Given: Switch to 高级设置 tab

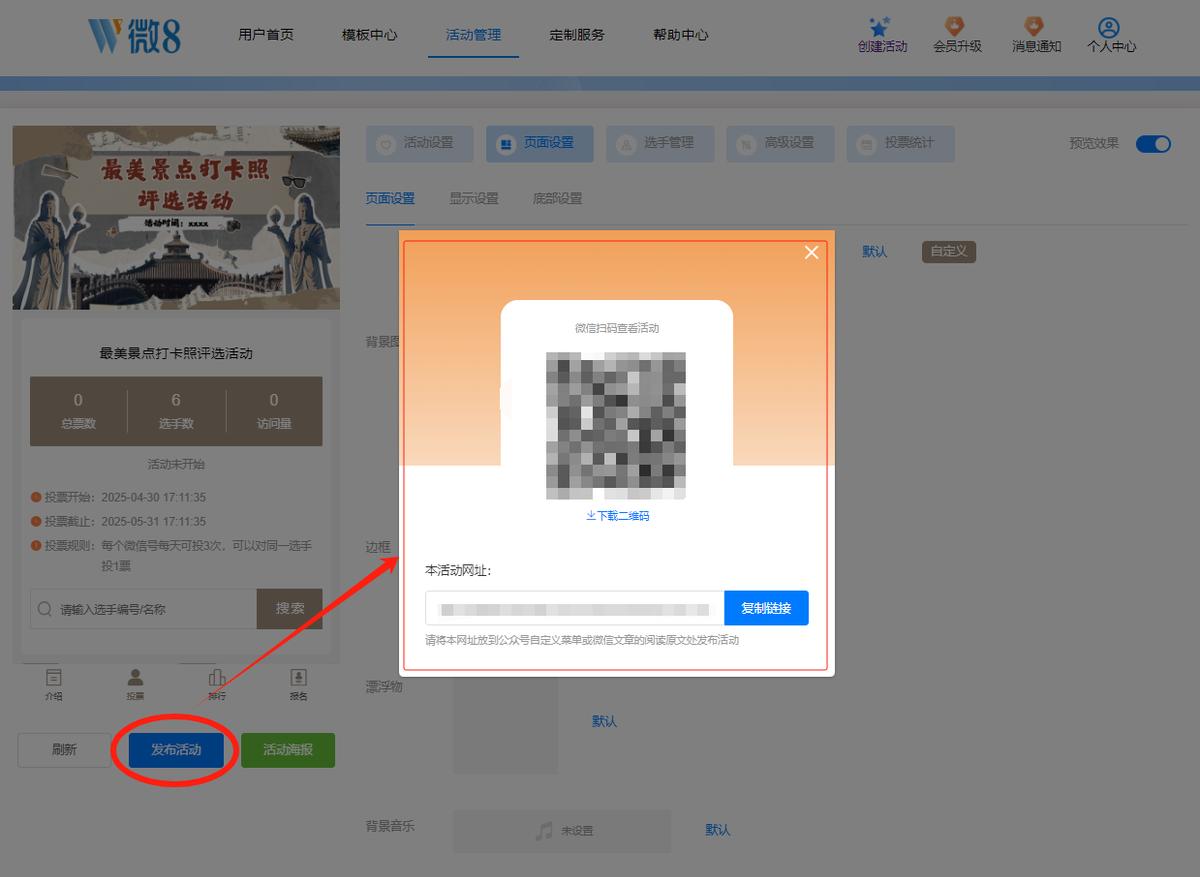Looking at the screenshot, I should (x=780, y=144).
